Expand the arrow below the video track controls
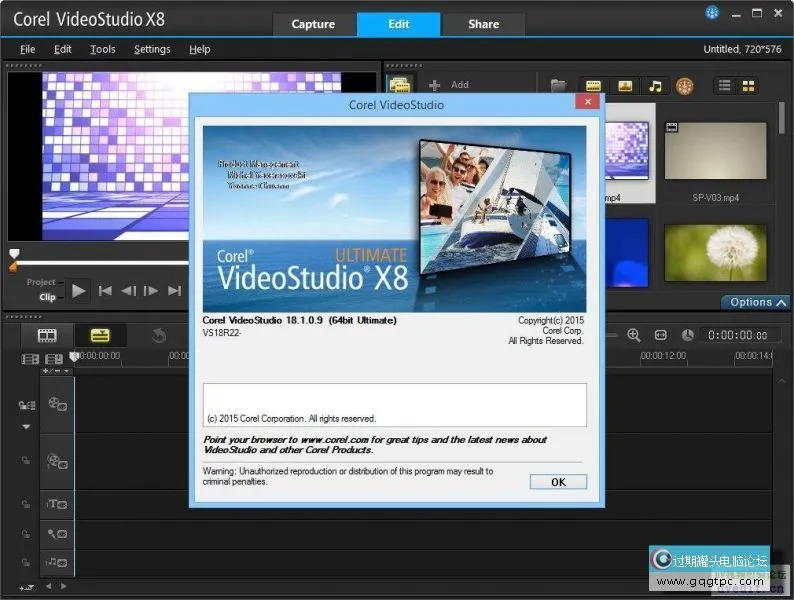Image resolution: width=794 pixels, height=600 pixels. [x=26, y=425]
